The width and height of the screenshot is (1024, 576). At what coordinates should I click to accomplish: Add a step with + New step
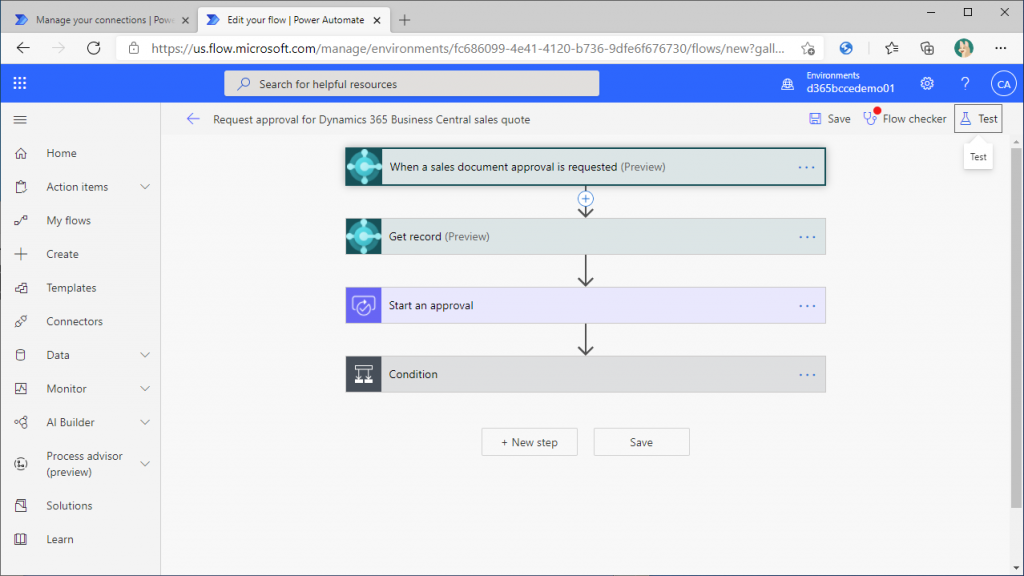[x=530, y=442]
